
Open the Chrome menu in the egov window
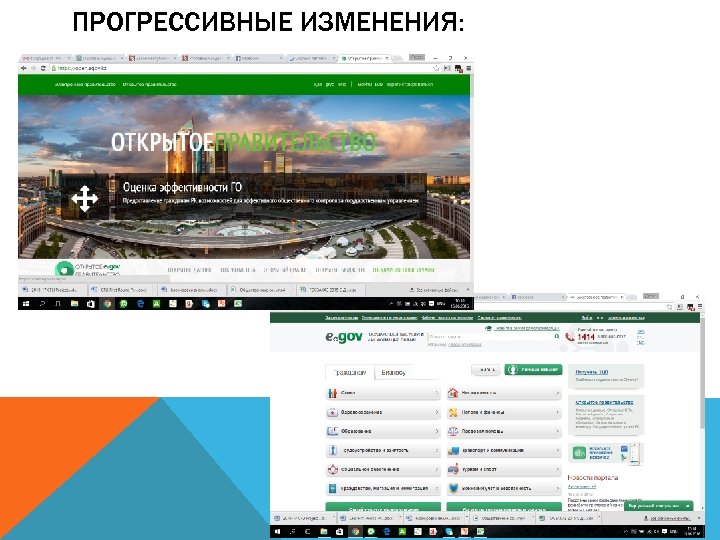click(x=699, y=306)
